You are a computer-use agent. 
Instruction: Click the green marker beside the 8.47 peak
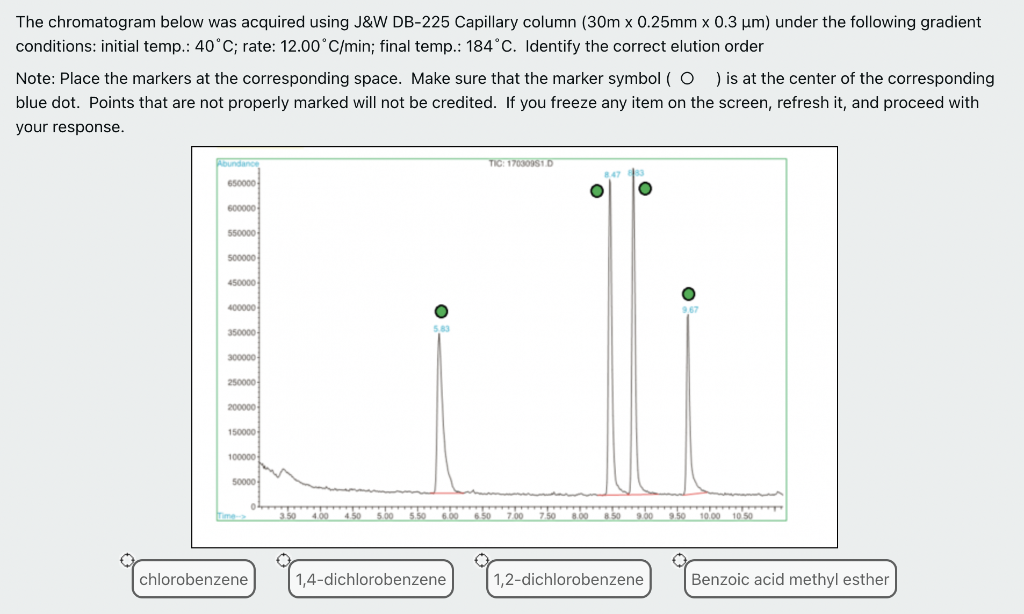pos(597,189)
